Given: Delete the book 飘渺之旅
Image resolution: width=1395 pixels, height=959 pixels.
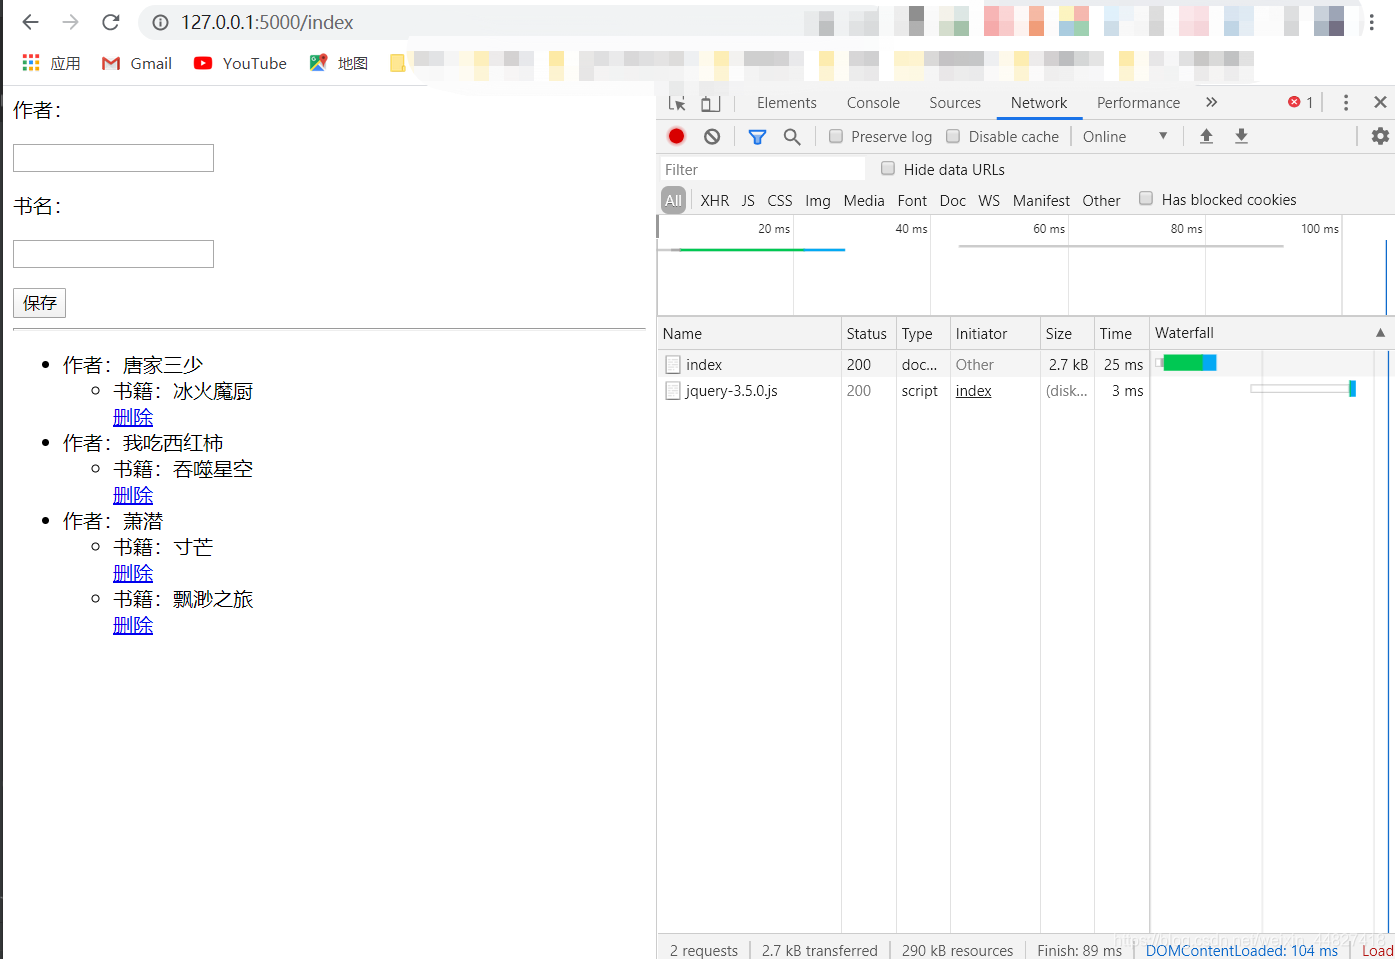Looking at the screenshot, I should (x=133, y=625).
